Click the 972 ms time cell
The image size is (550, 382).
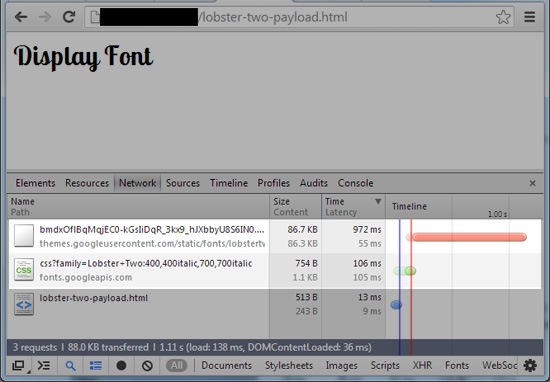click(x=367, y=230)
